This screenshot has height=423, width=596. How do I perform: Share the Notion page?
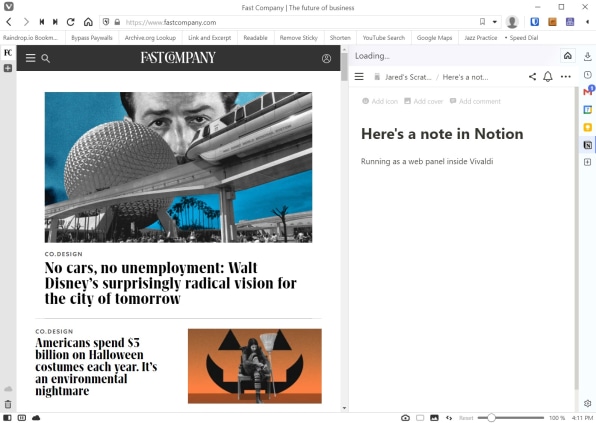click(532, 77)
